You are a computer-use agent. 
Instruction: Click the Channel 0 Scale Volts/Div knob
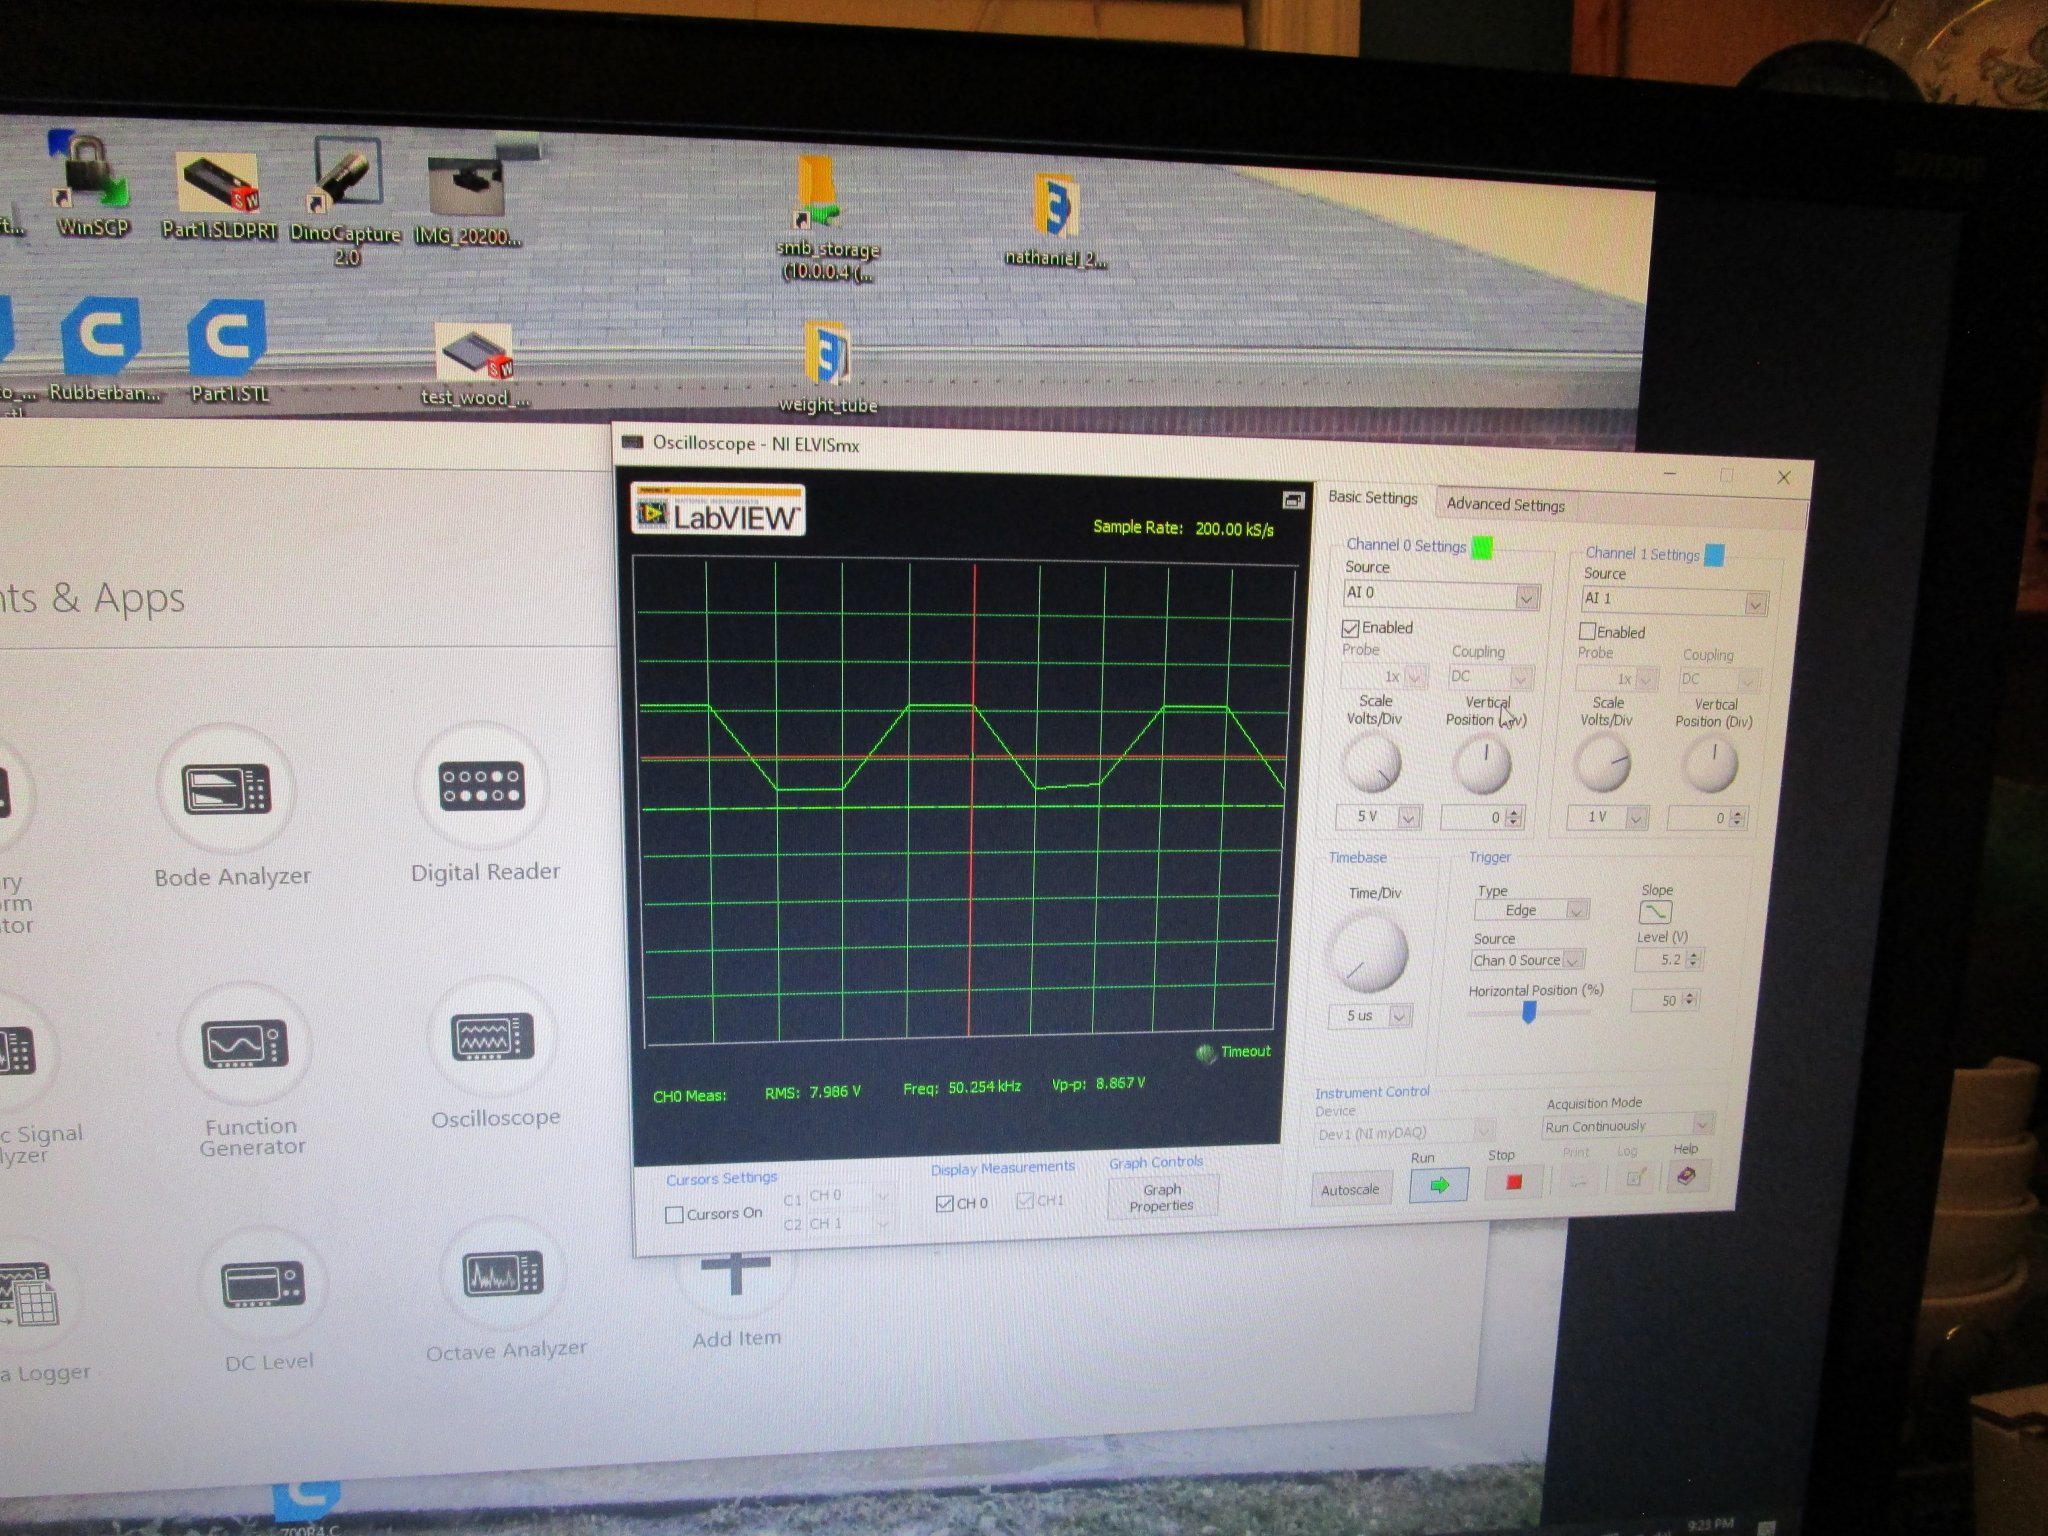pos(1371,764)
